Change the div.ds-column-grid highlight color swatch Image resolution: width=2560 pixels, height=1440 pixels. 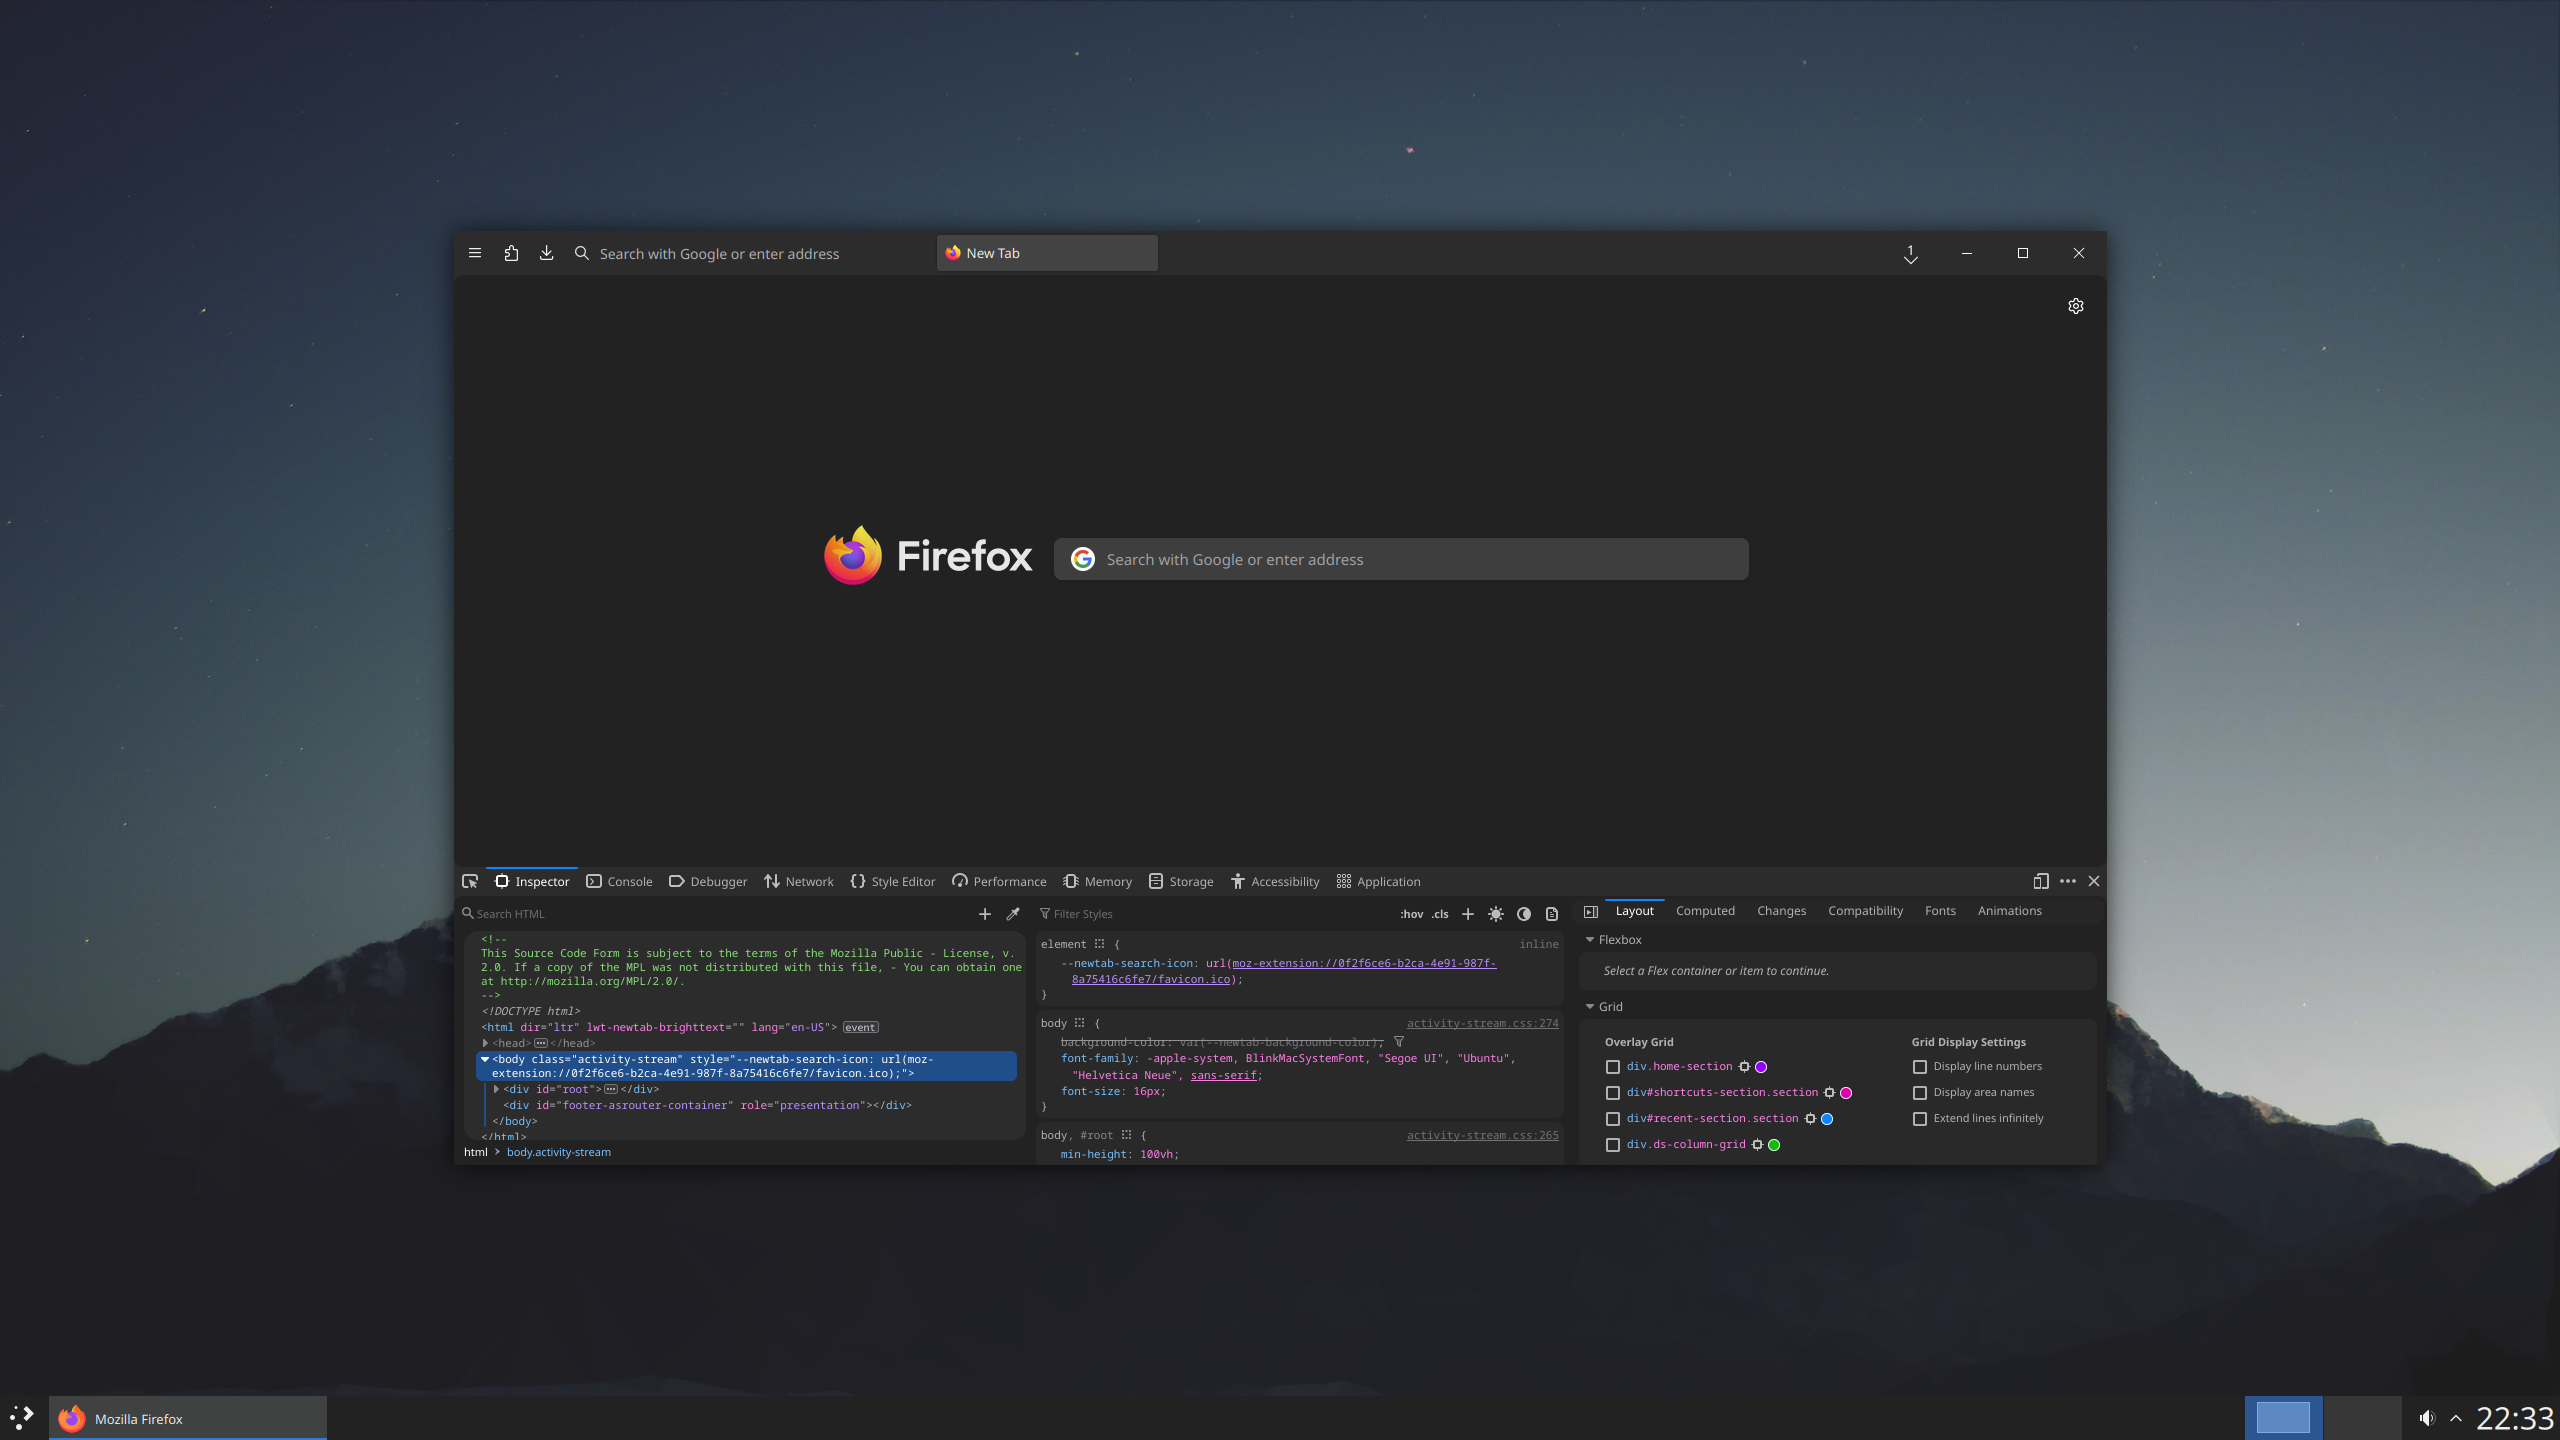click(x=1774, y=1144)
